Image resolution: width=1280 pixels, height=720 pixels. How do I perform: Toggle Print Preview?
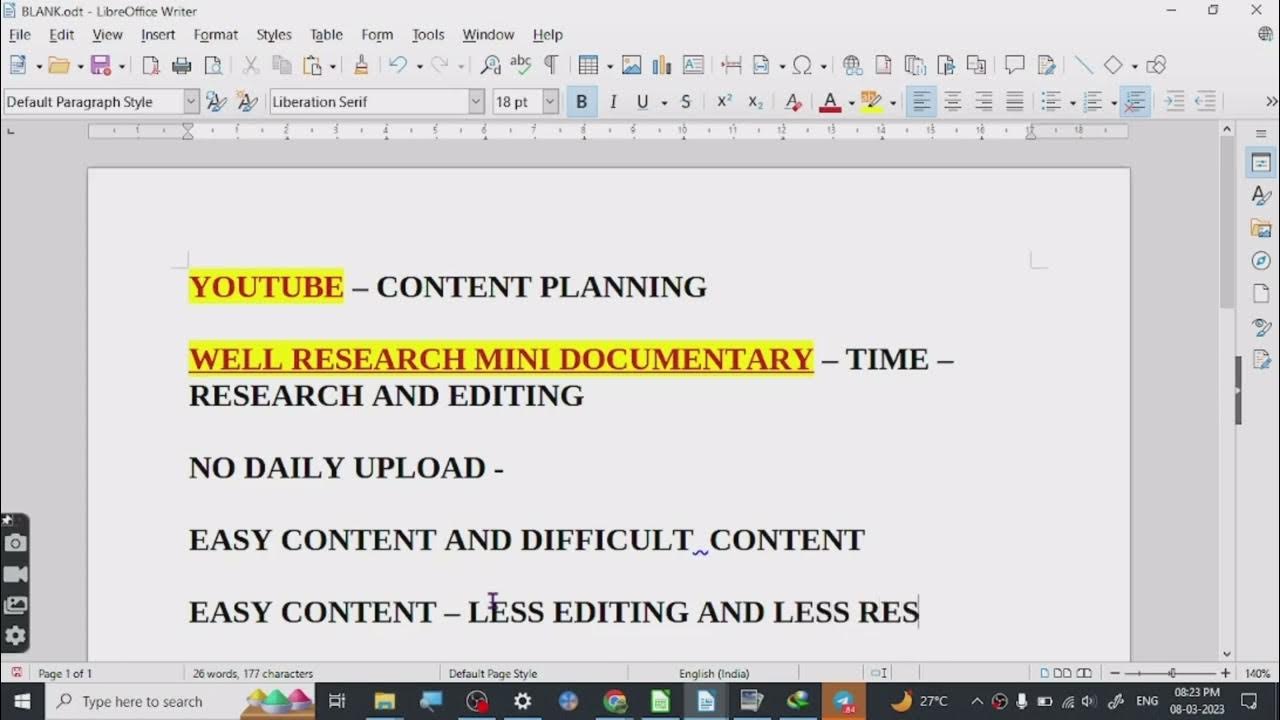(x=213, y=65)
